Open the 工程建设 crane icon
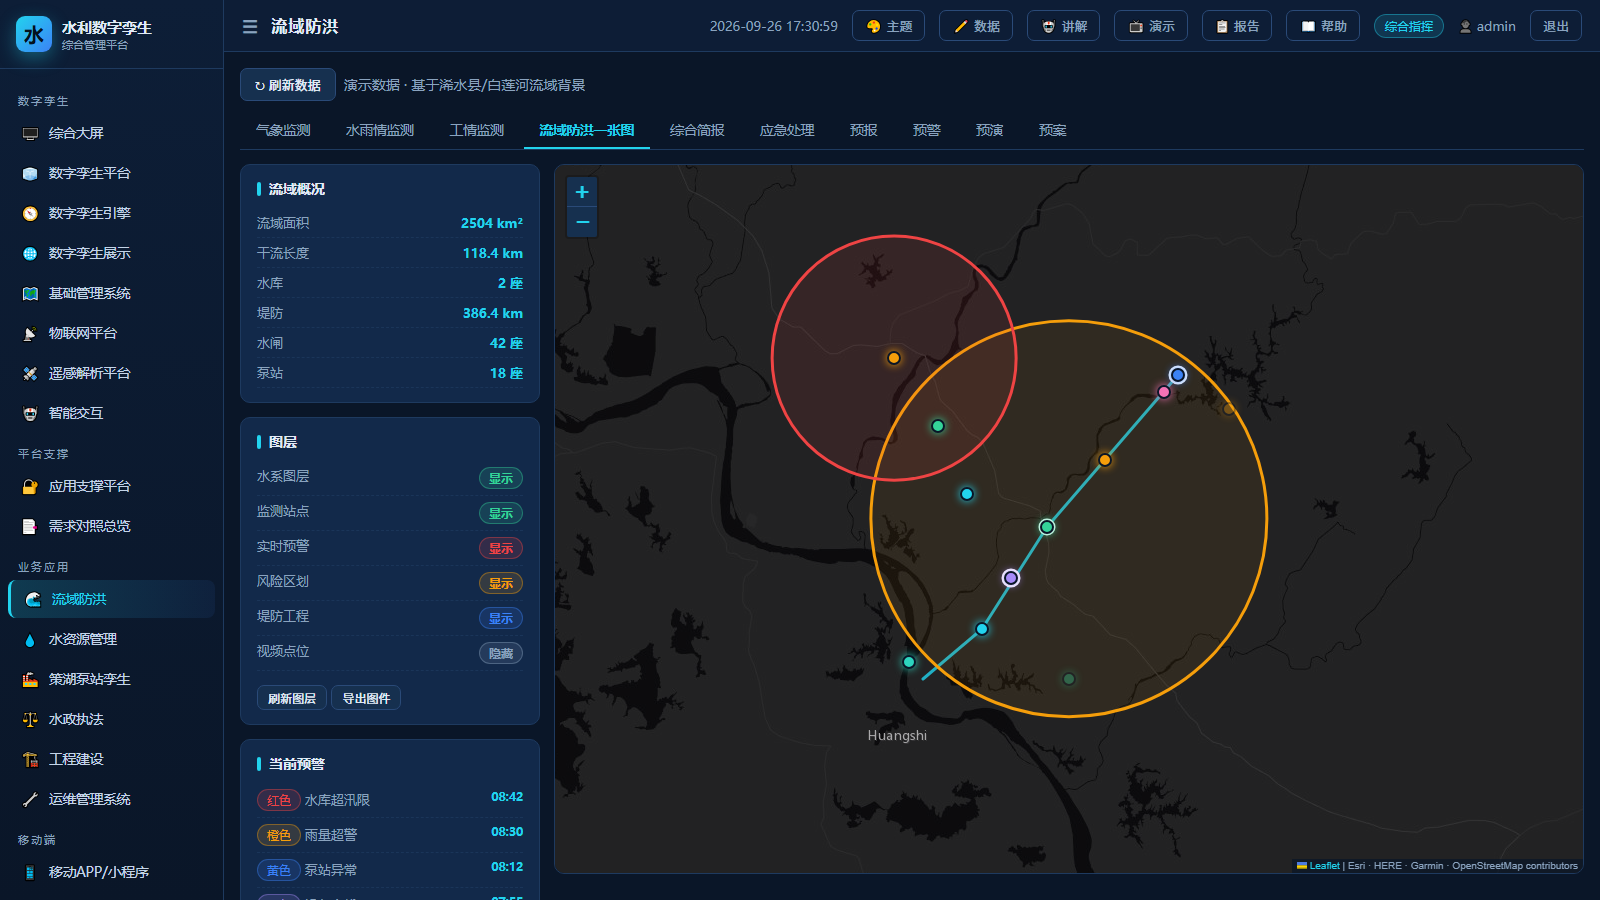Image resolution: width=1600 pixels, height=900 pixels. 30,760
